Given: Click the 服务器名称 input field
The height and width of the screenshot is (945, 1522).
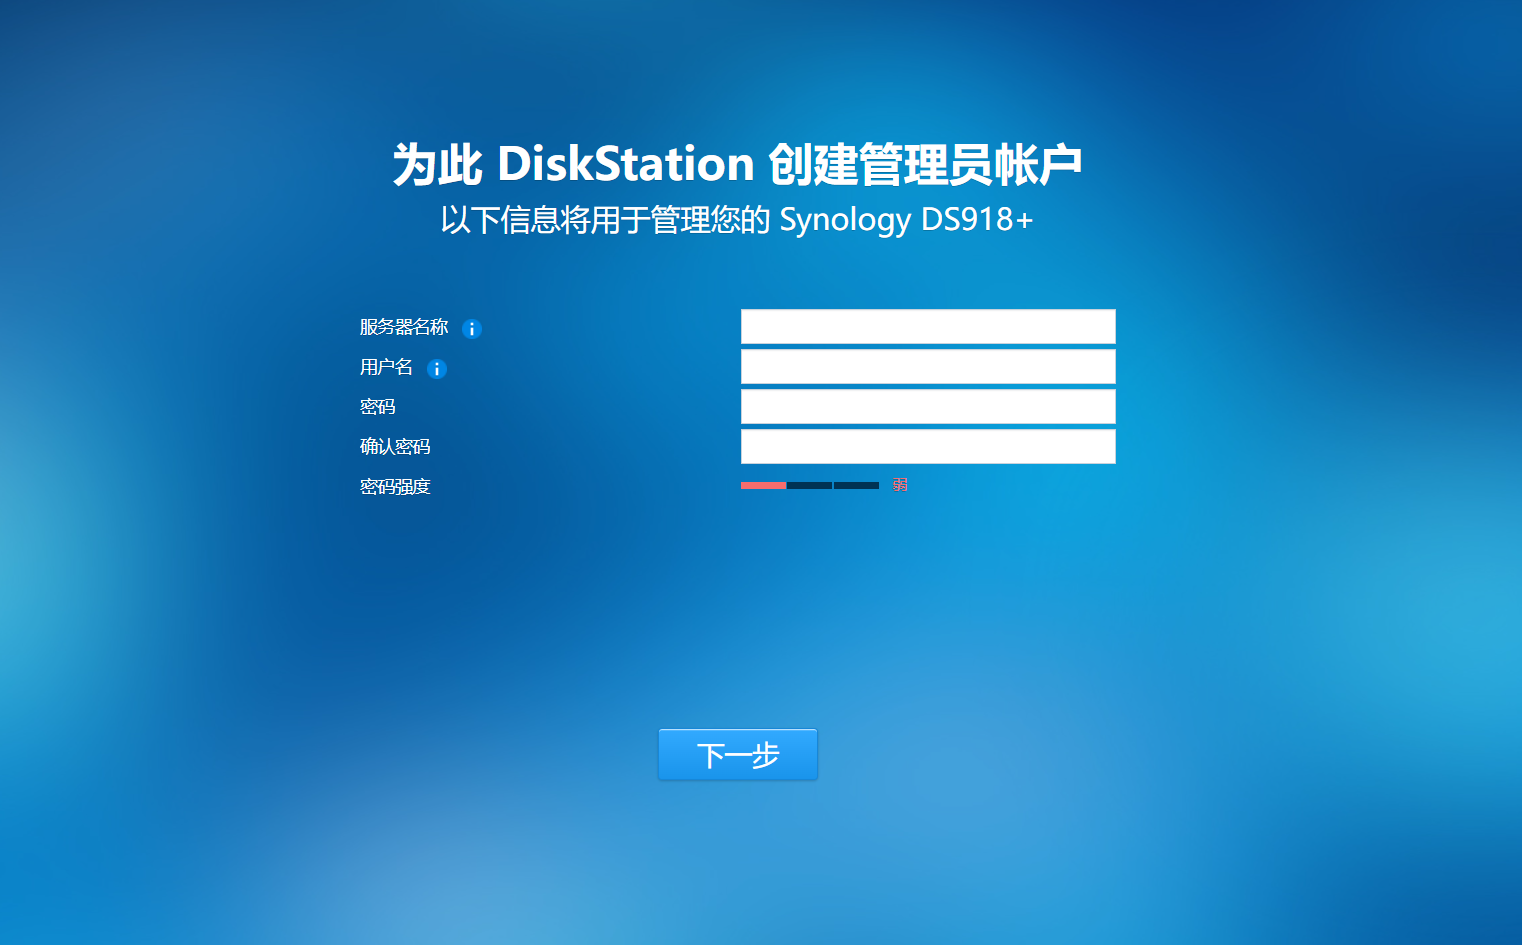Looking at the screenshot, I should click(927, 326).
